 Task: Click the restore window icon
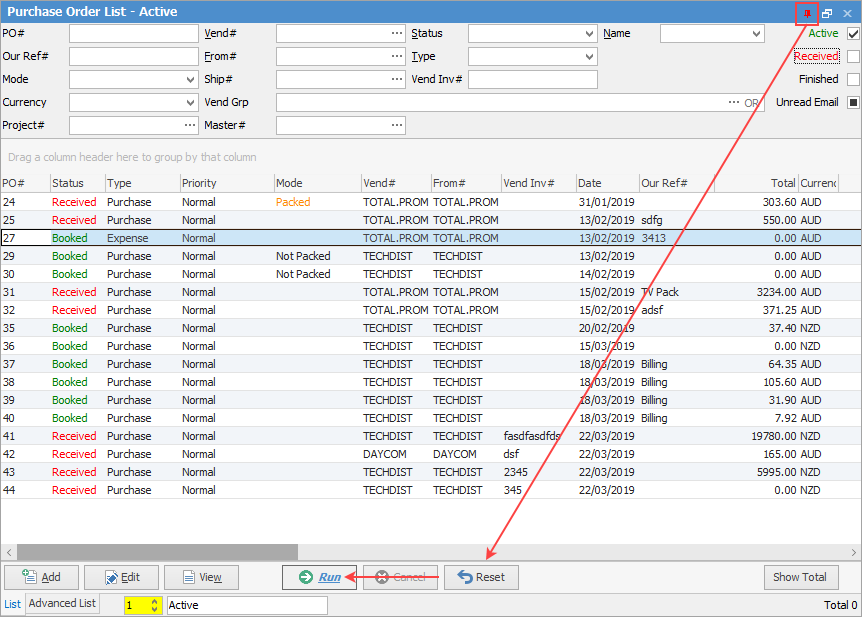[827, 13]
